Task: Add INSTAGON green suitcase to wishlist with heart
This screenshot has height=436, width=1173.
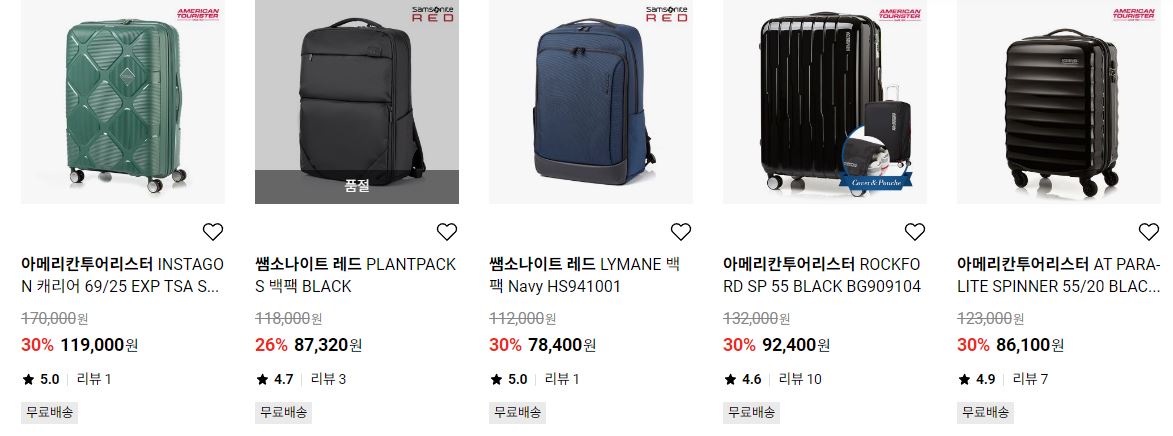Action: point(213,232)
